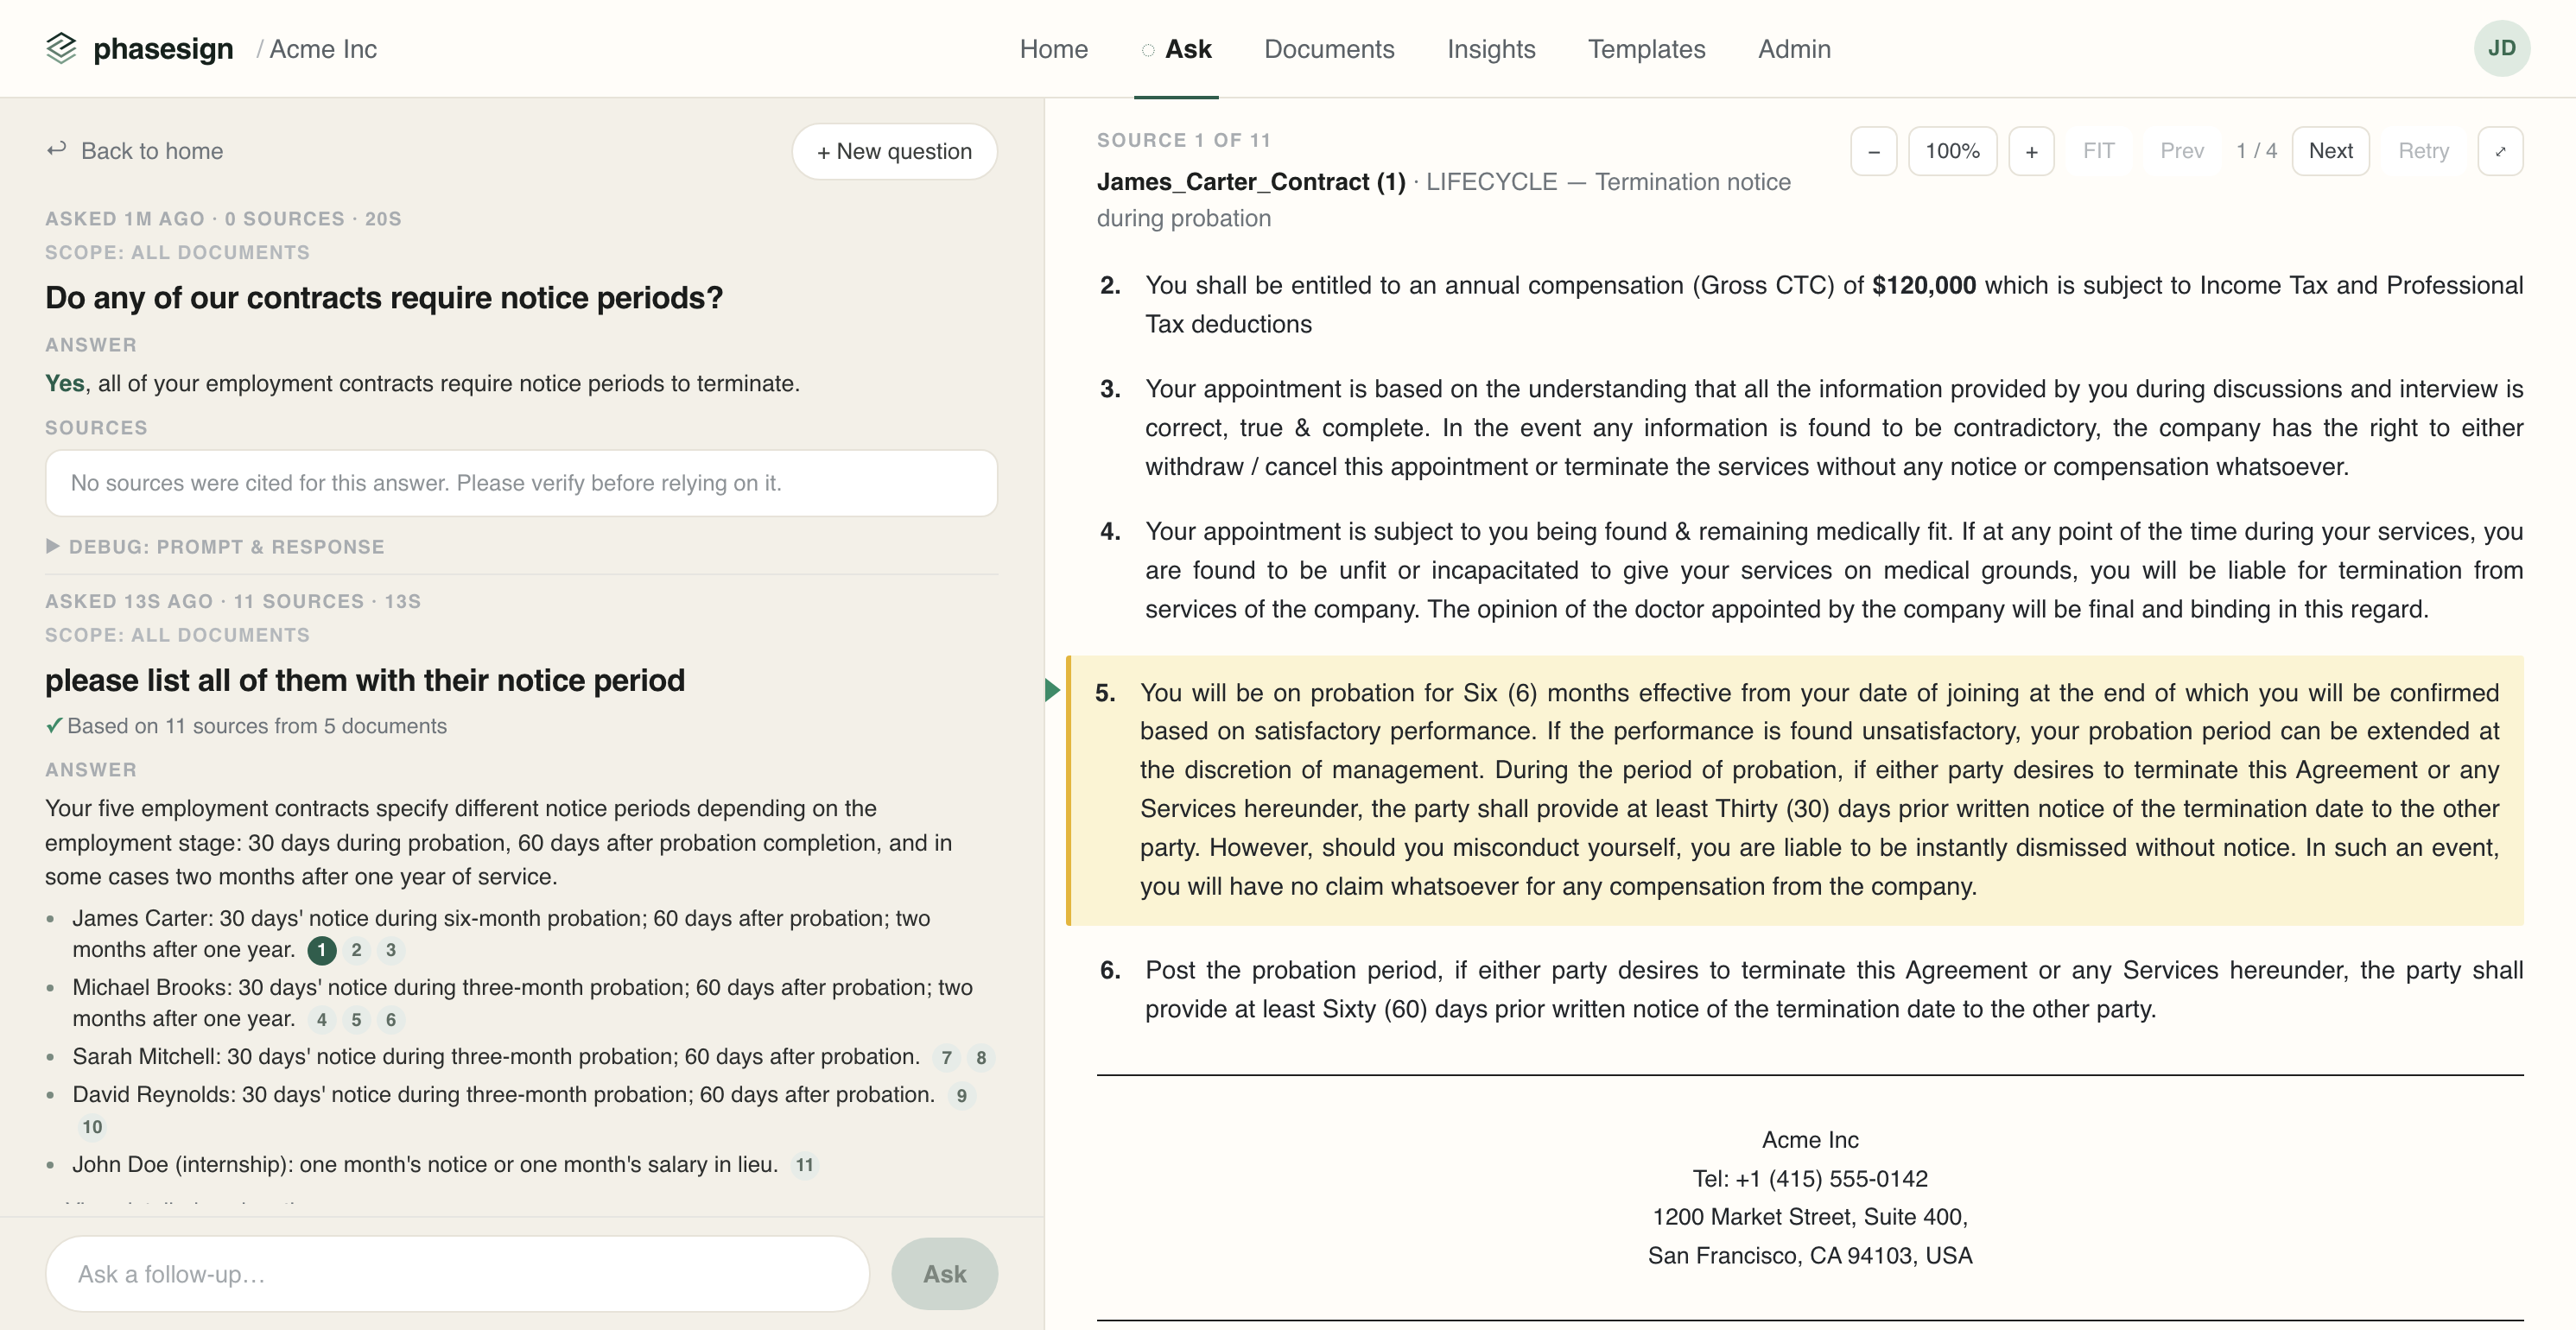2576x1330 pixels.
Task: Click the 'No sources were cited' warning box
Action: click(x=521, y=483)
